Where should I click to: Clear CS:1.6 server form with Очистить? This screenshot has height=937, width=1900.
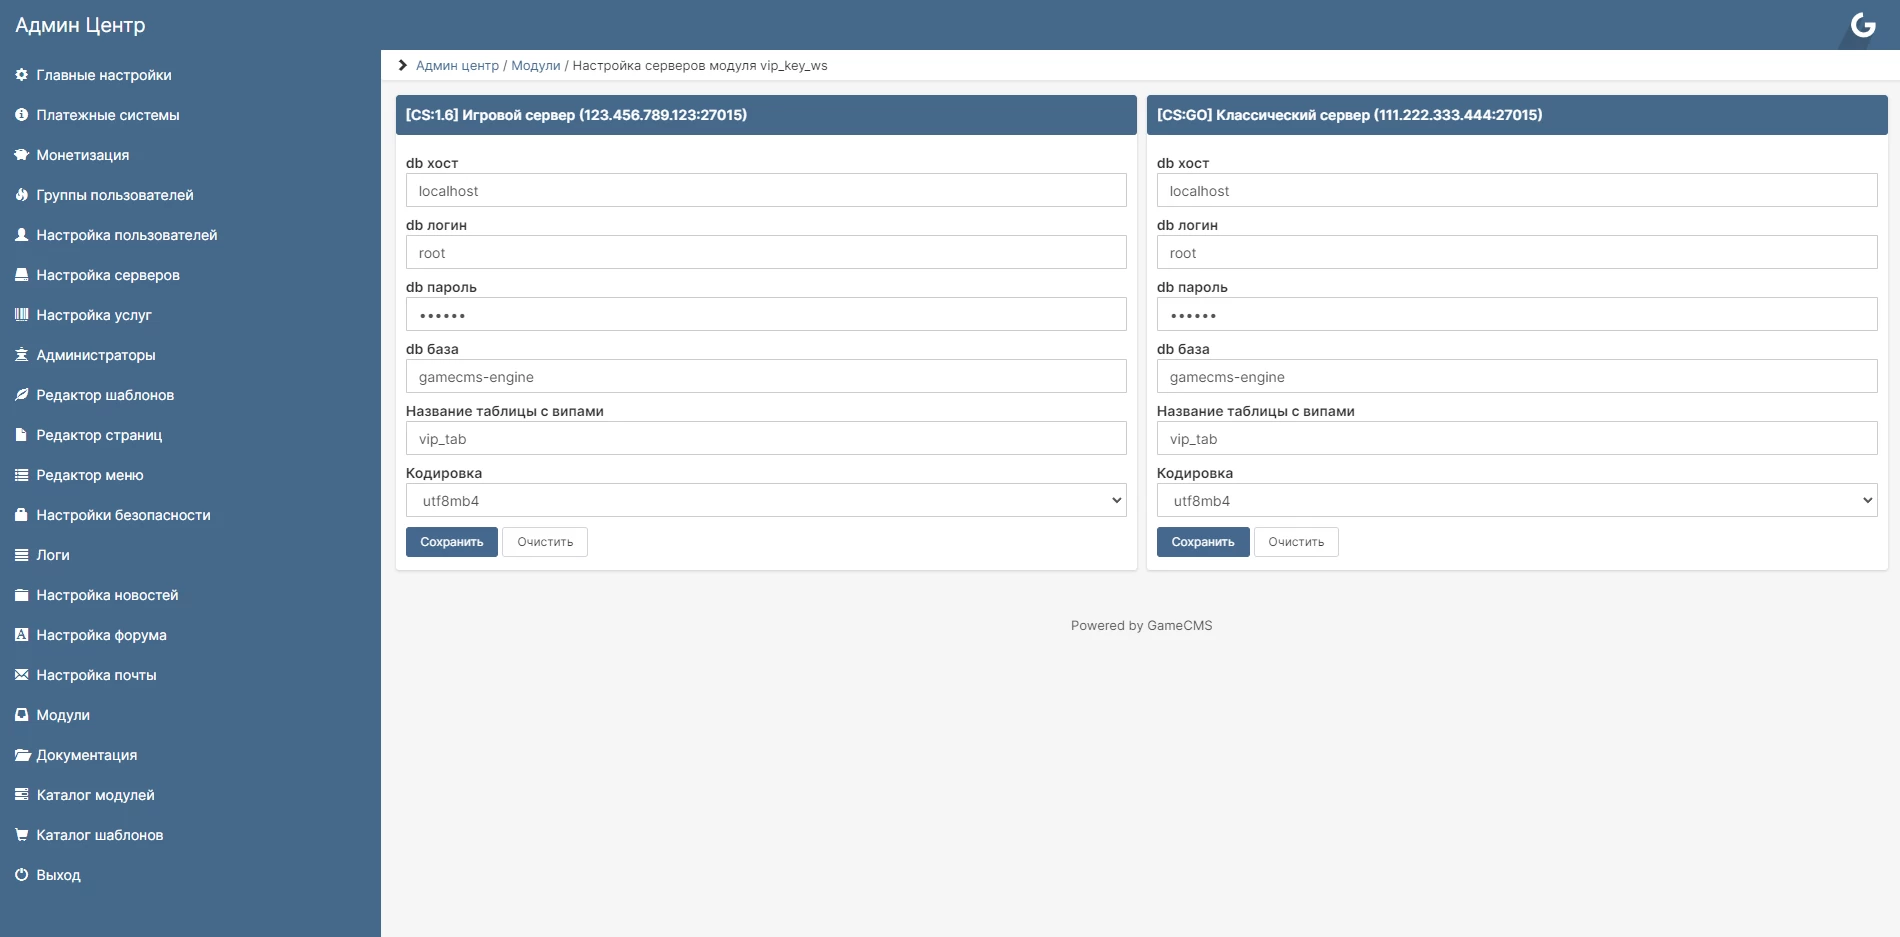[545, 542]
